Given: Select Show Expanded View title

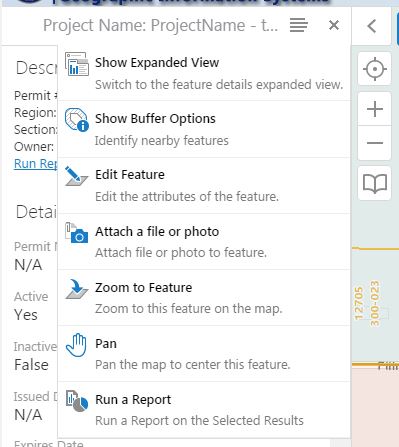Looking at the screenshot, I should point(157,63).
